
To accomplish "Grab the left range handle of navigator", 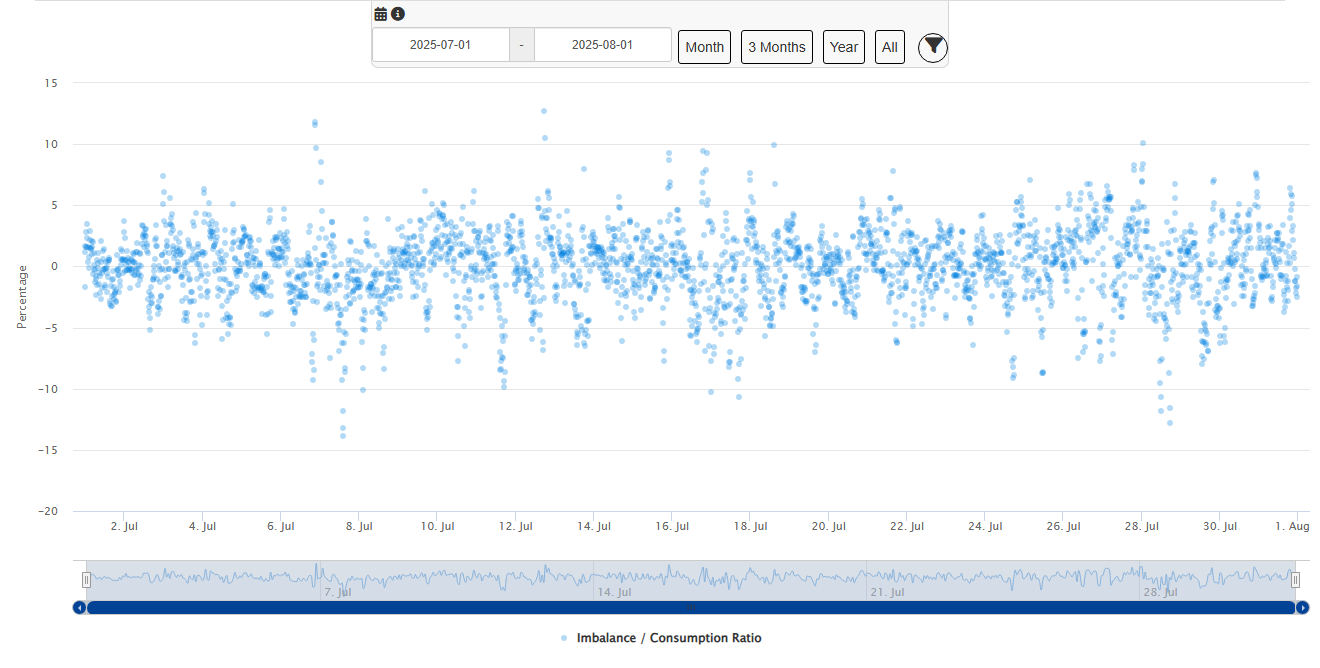I will pyautogui.click(x=87, y=579).
